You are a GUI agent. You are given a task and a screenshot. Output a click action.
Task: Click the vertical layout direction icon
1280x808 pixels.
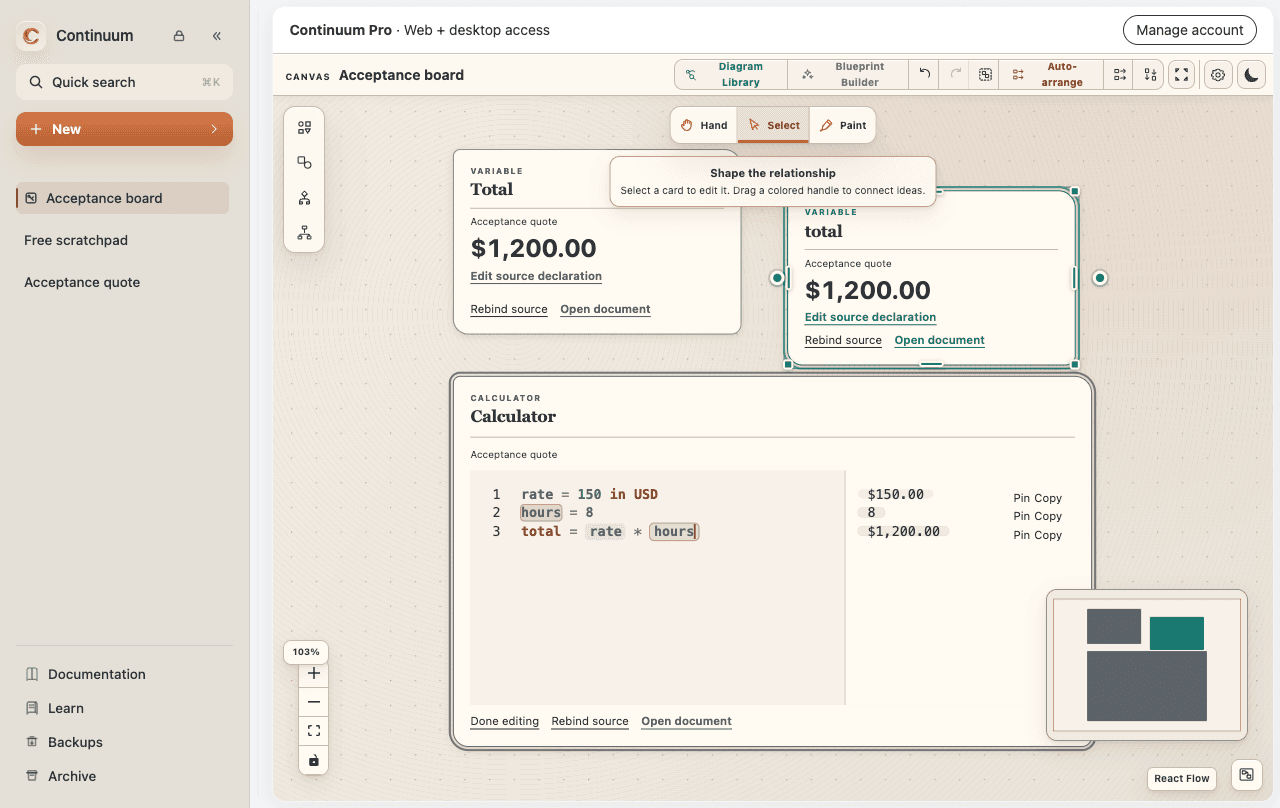point(1150,75)
